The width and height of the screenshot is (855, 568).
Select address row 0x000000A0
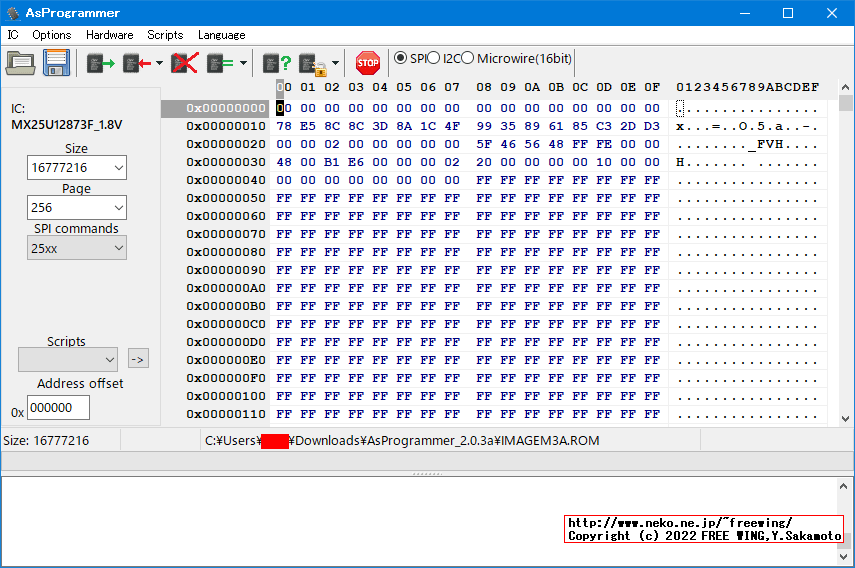226,288
